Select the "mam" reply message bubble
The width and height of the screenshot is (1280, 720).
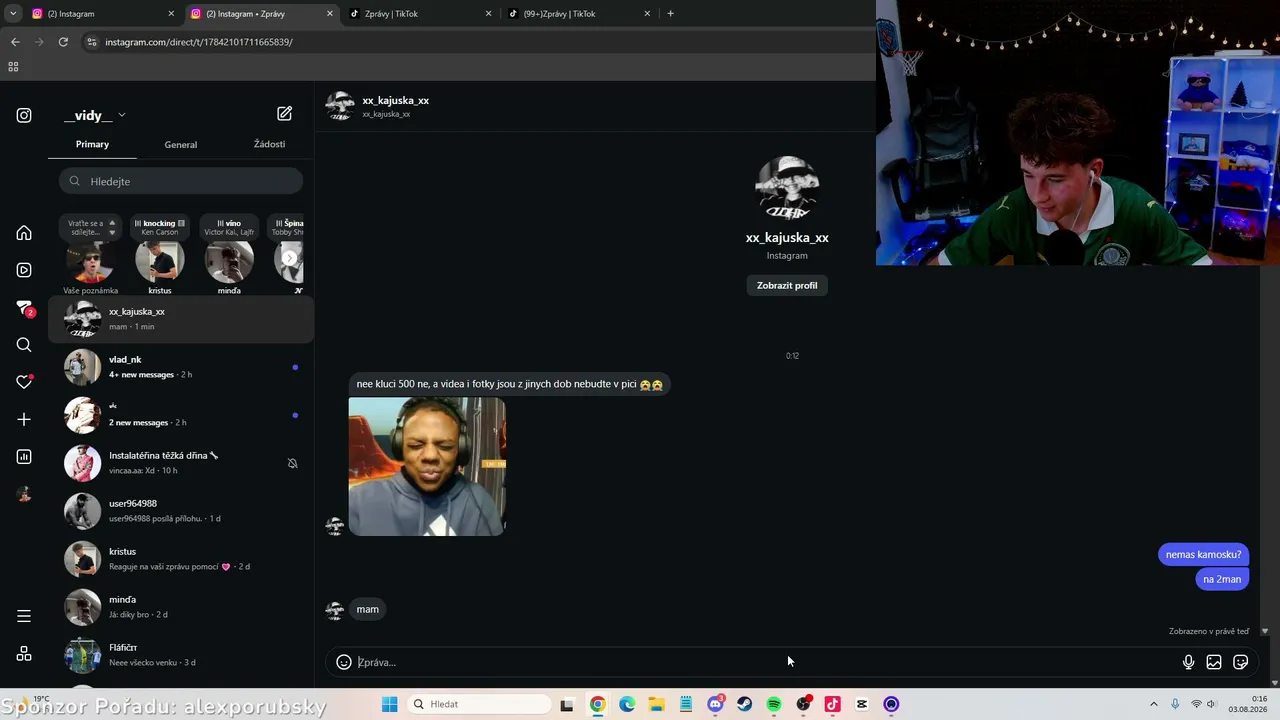368,609
